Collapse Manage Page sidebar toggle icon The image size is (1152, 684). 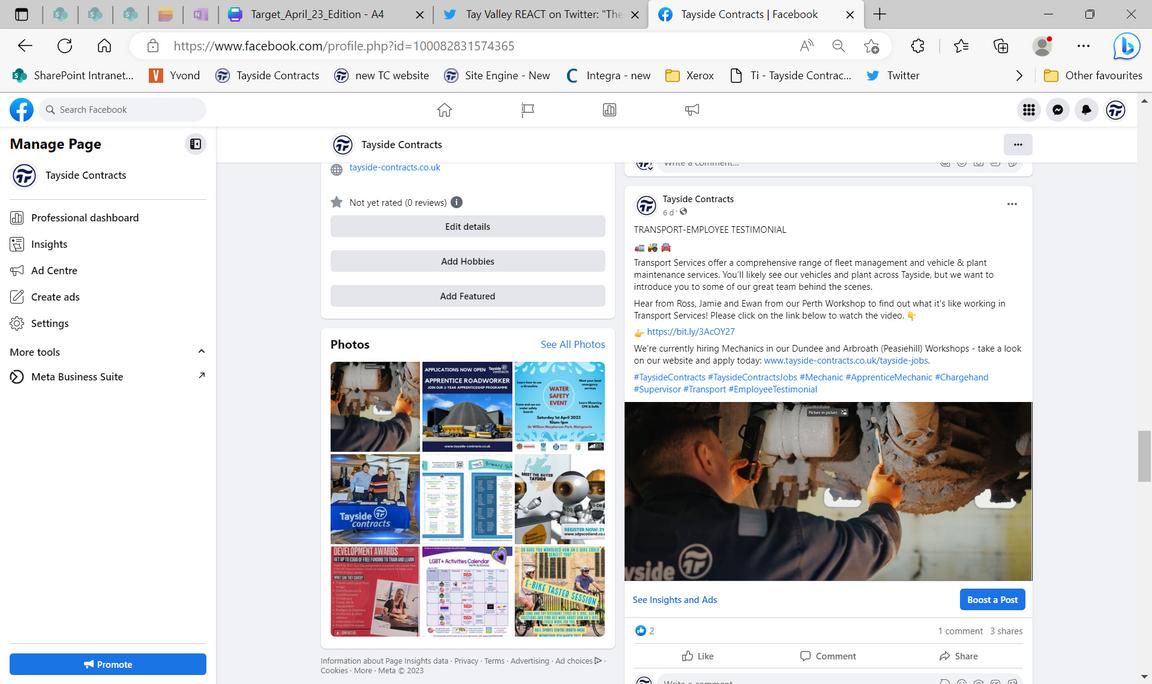coord(195,144)
